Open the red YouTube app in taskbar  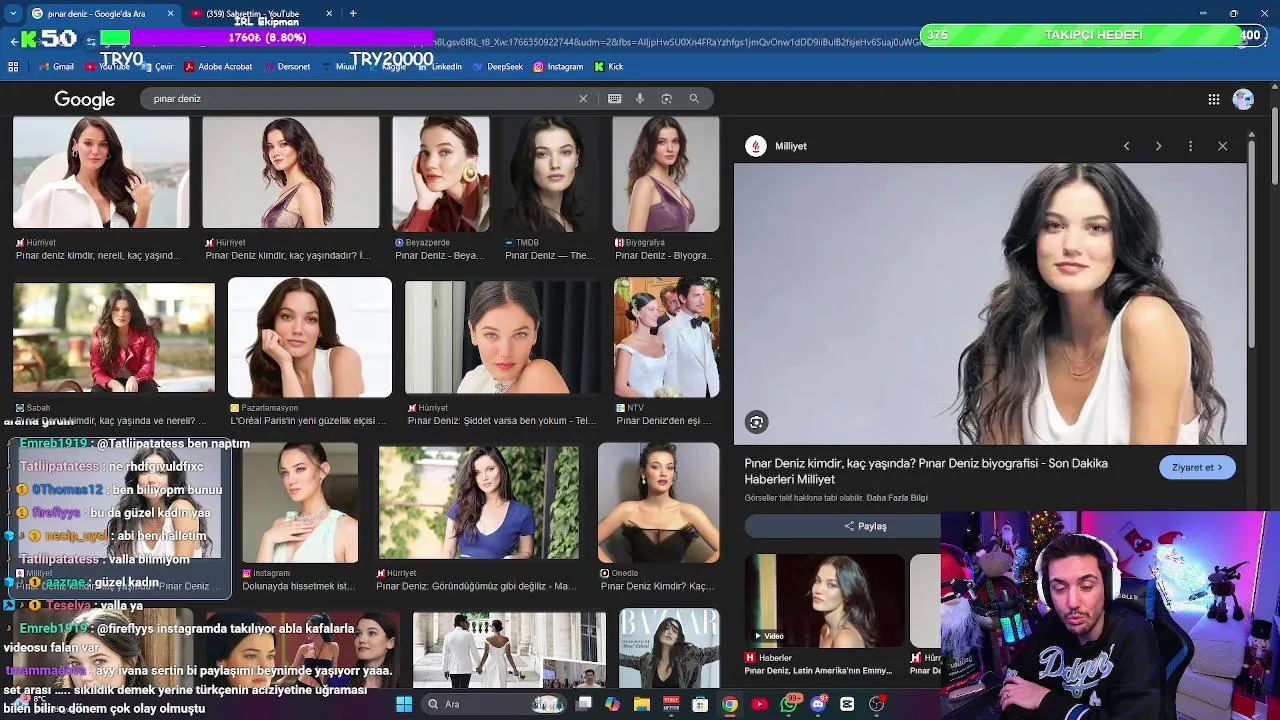(760, 704)
